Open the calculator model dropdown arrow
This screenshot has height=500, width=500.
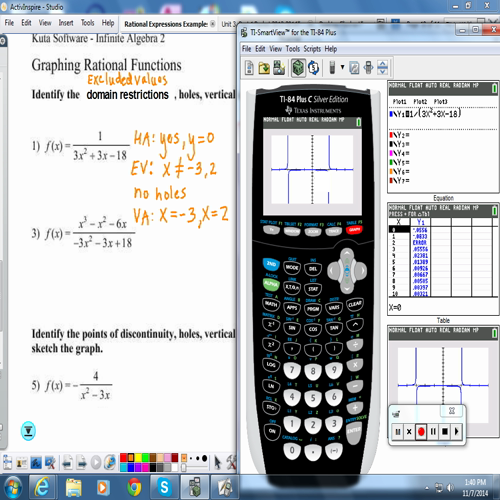(342, 67)
